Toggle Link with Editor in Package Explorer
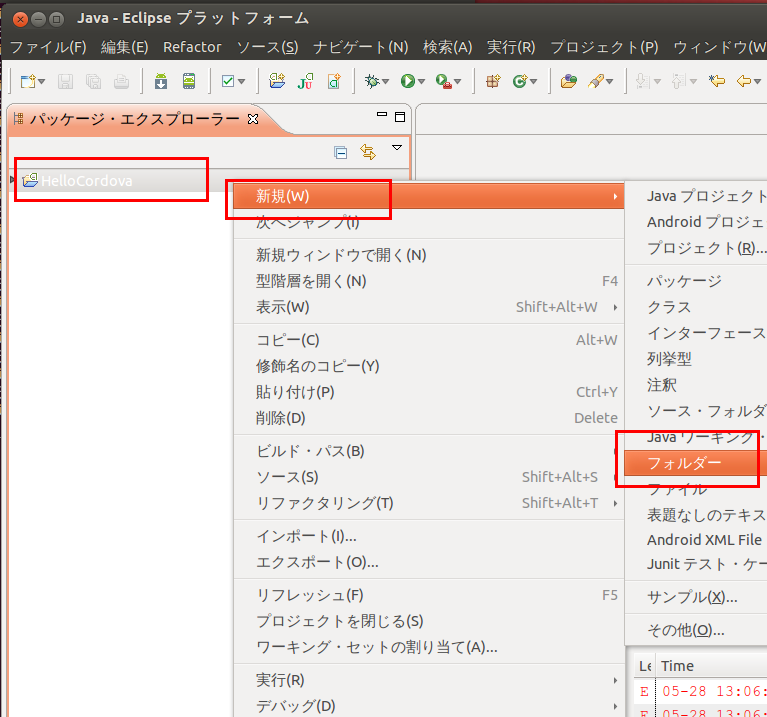The width and height of the screenshot is (767, 717). 368,152
